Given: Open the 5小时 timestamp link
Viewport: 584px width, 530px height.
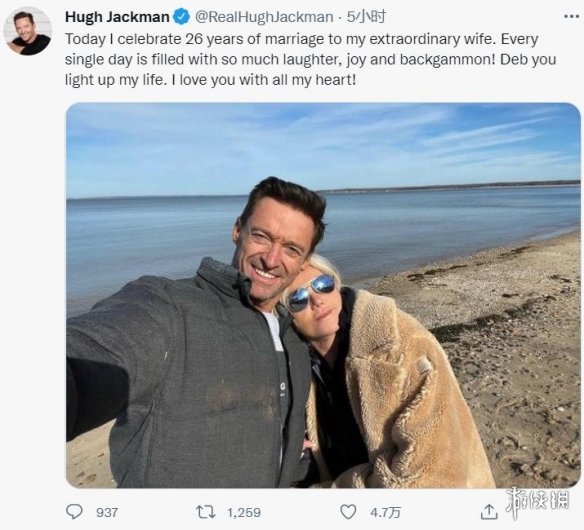Looking at the screenshot, I should click(366, 17).
